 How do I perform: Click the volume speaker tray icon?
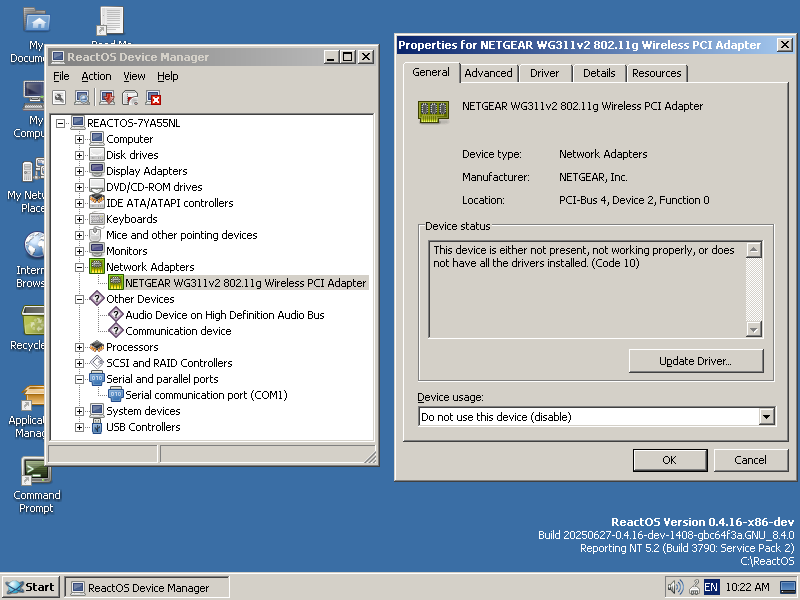pyautogui.click(x=675, y=587)
